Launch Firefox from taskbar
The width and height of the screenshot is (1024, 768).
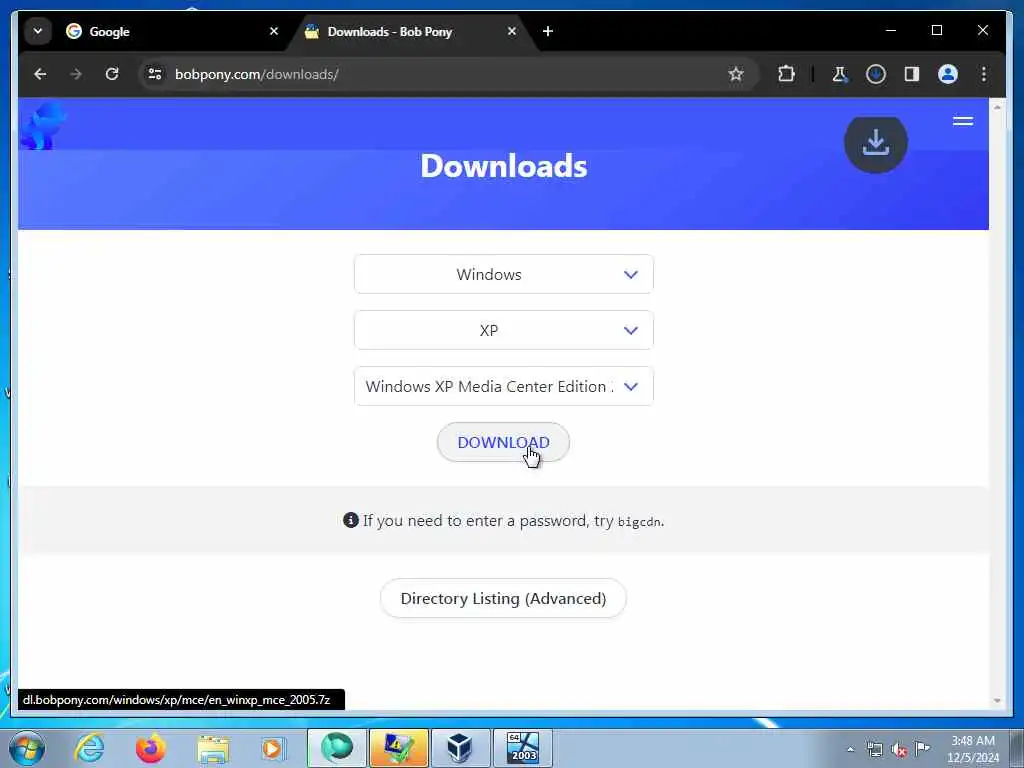click(x=150, y=748)
